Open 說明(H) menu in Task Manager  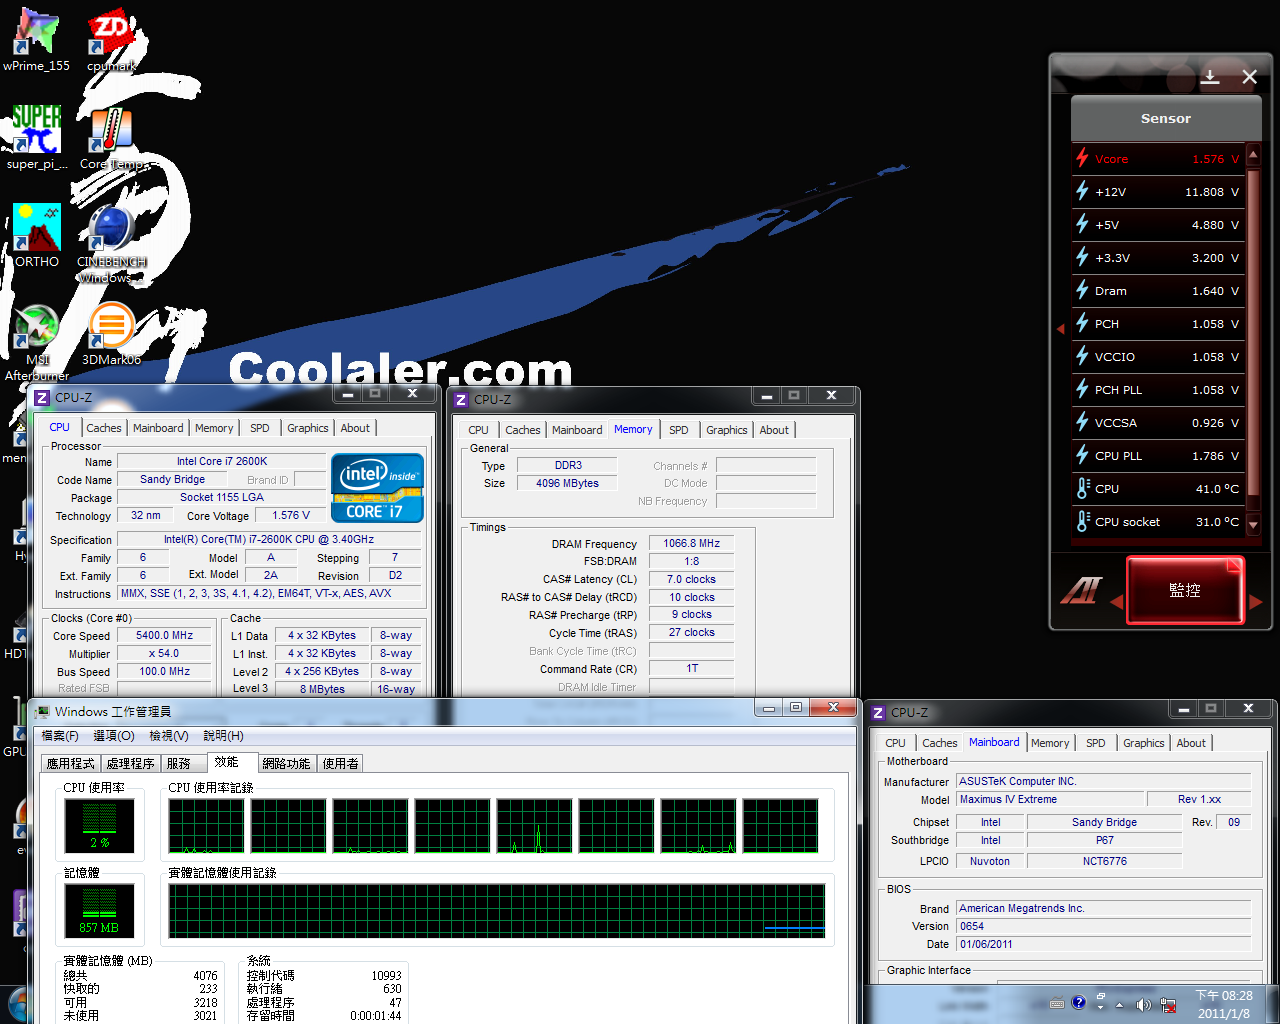224,736
